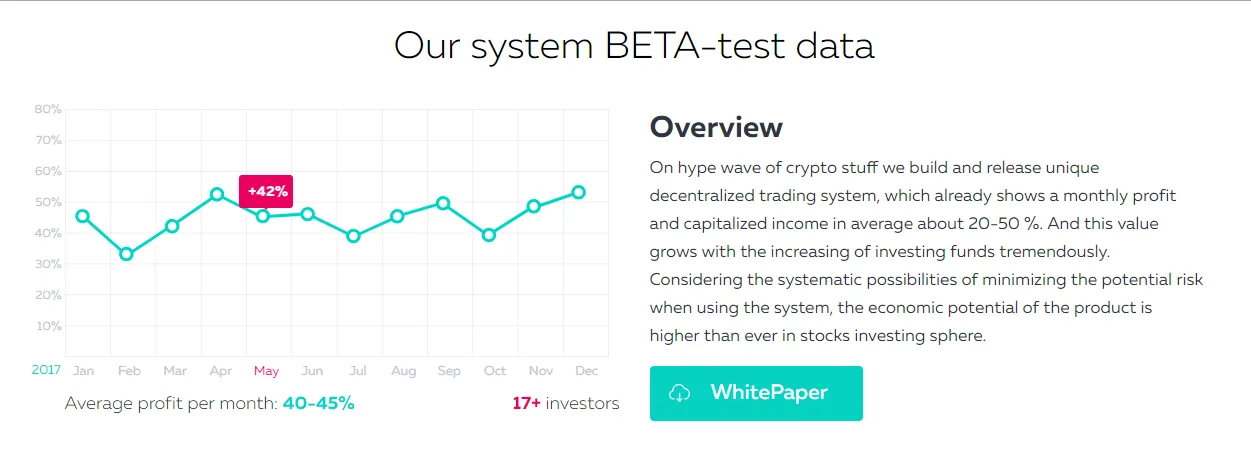This screenshot has width=1251, height=462.
Task: Click the 17+ investors text
Action: pos(566,404)
